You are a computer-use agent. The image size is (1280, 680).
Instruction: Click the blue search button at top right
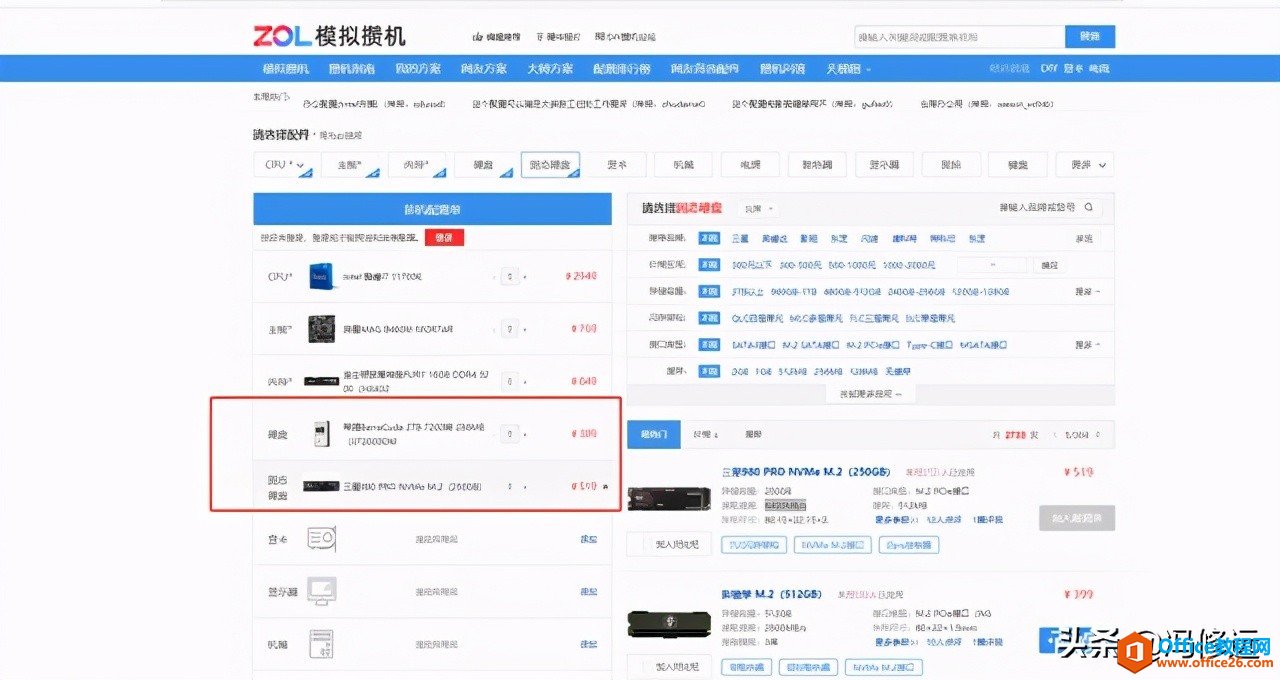[1089, 37]
